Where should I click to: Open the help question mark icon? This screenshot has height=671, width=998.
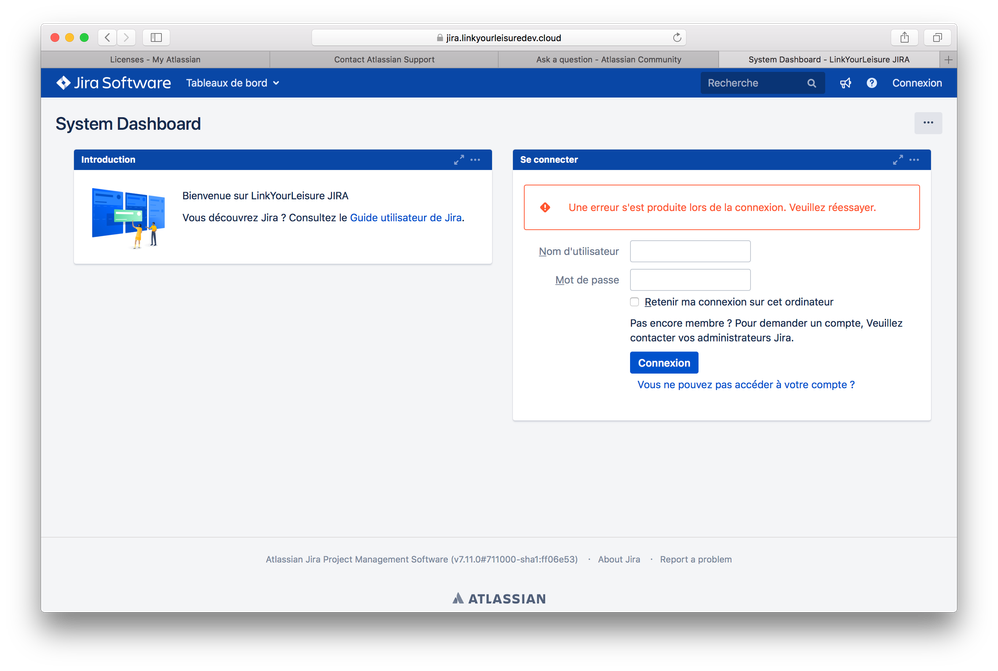pyautogui.click(x=871, y=83)
